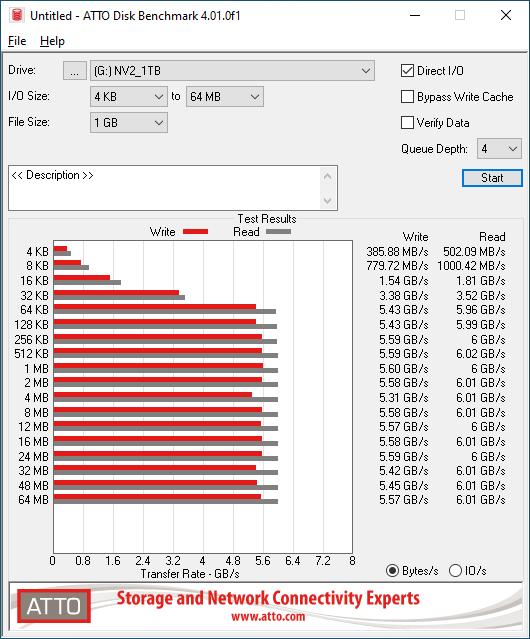Click the drive browse "..." button
This screenshot has width=530, height=639.
(75, 71)
